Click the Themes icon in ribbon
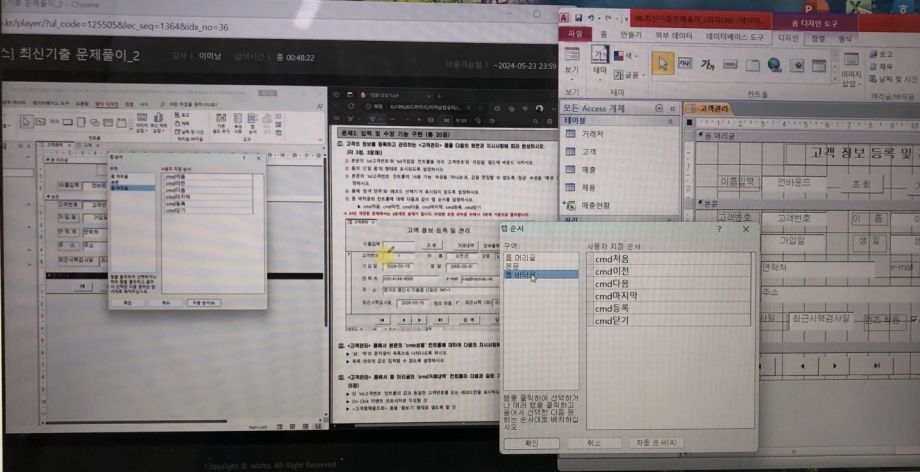 tap(600, 58)
